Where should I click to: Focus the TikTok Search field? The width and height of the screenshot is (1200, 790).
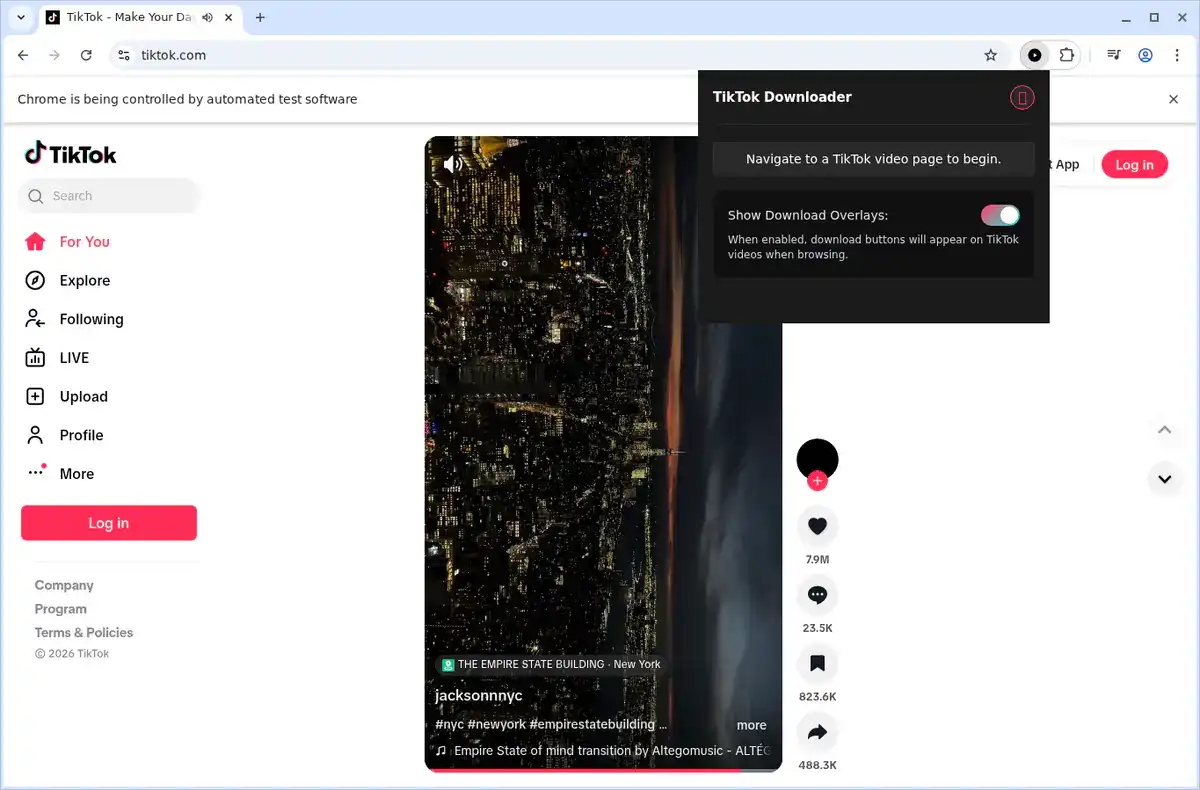pyautogui.click(x=109, y=196)
